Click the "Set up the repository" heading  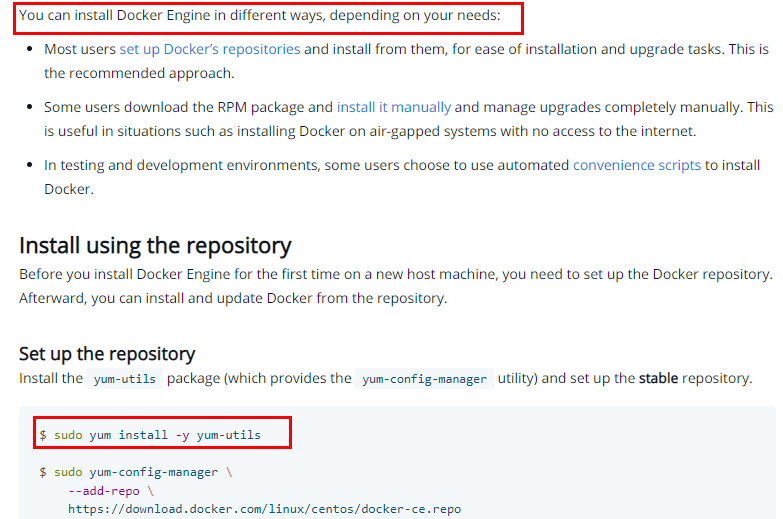tap(107, 353)
